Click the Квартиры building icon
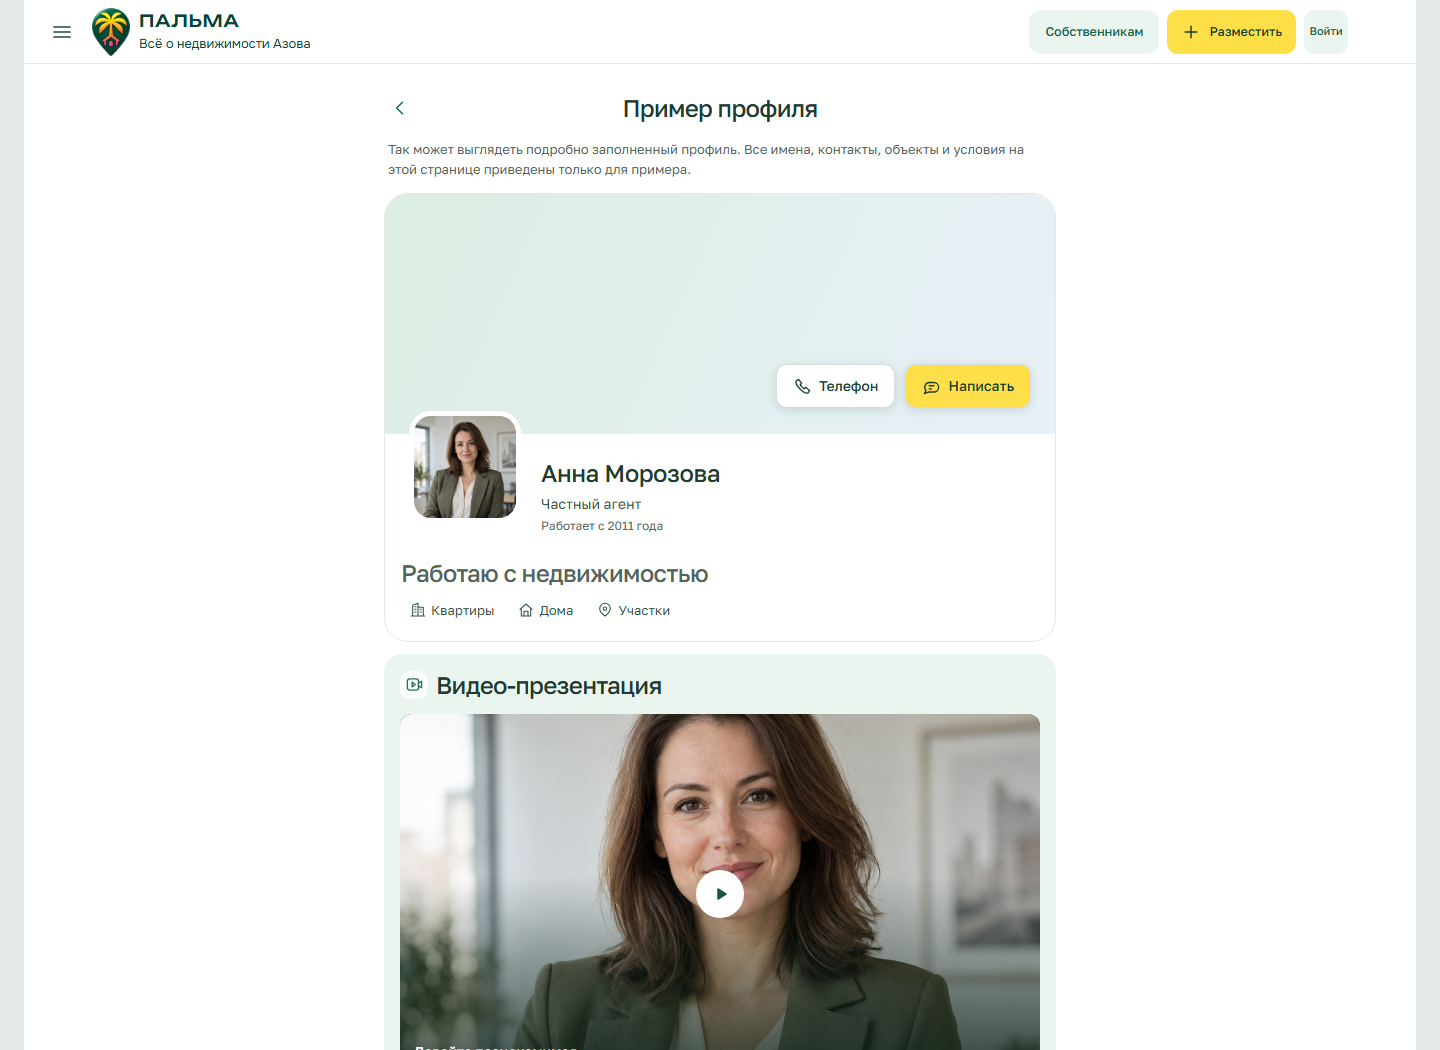This screenshot has height=1050, width=1440. pos(418,610)
